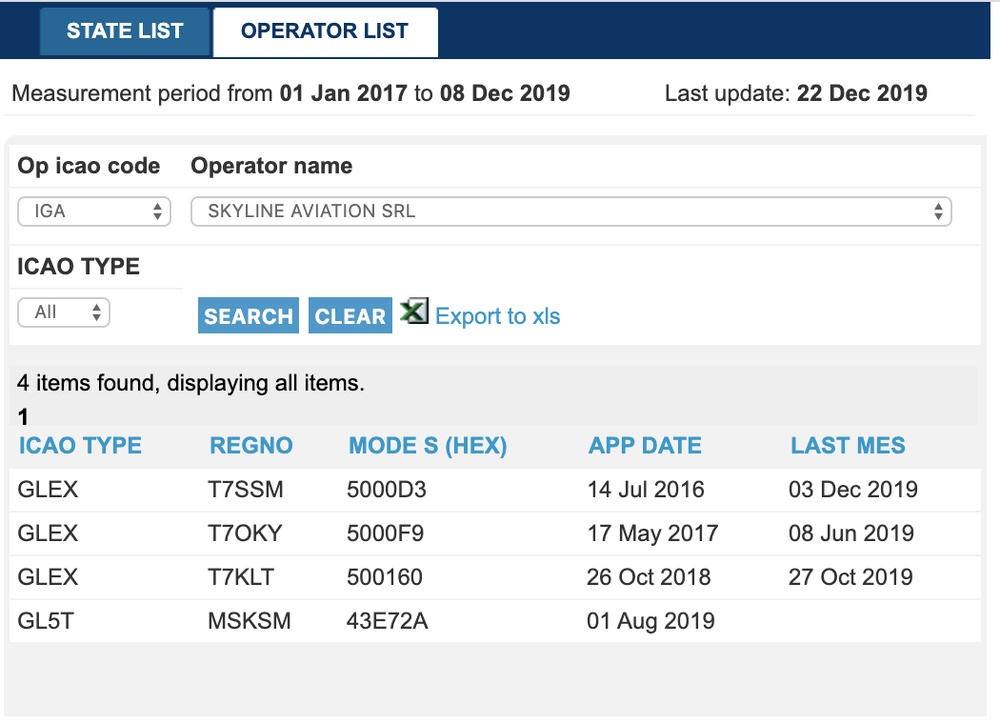The height and width of the screenshot is (724, 1000).
Task: Expand the ICAO TYPE All dropdown
Action: tap(64, 313)
